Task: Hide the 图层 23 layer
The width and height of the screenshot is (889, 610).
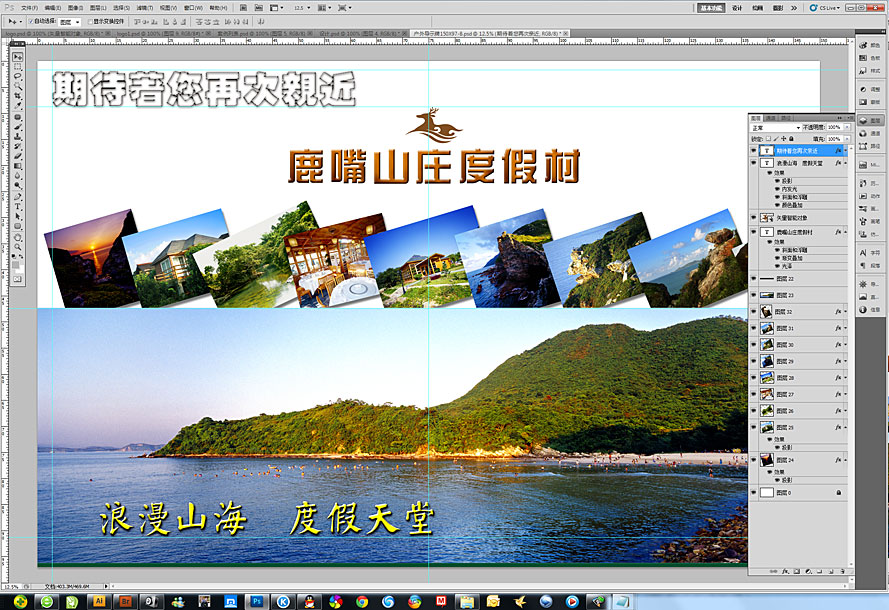Action: (753, 295)
